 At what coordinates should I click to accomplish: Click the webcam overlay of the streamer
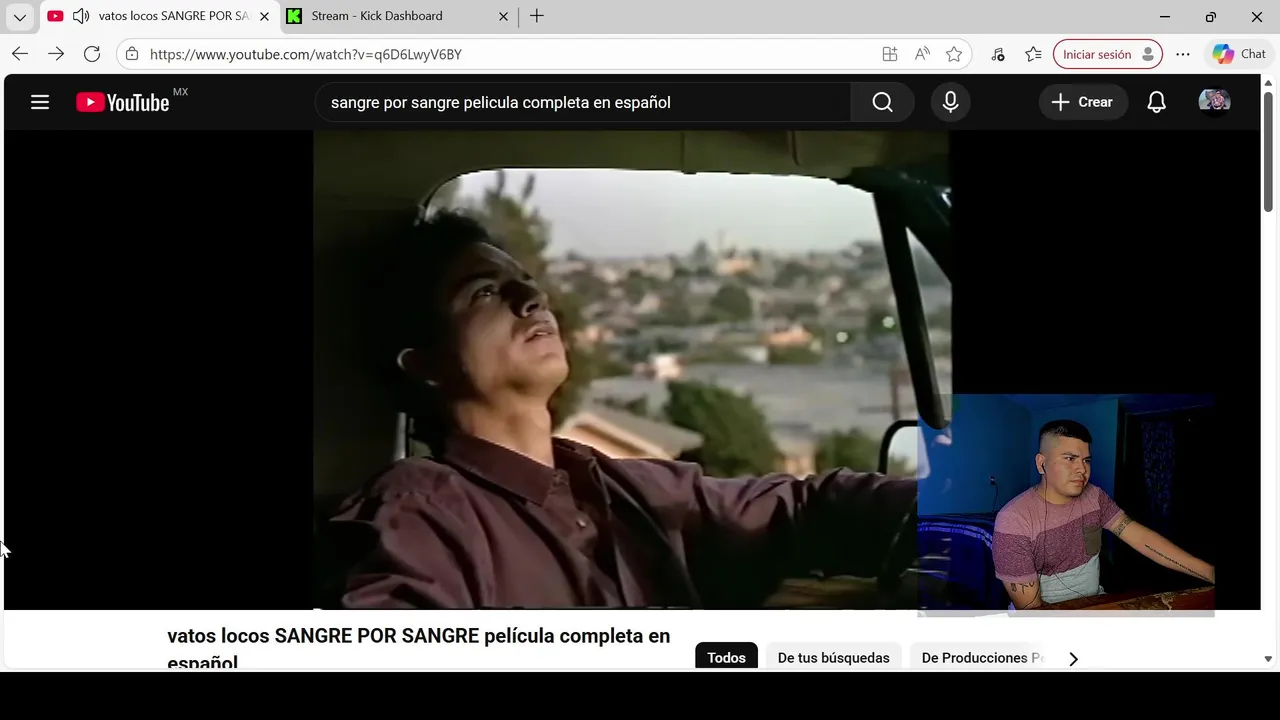pyautogui.click(x=1066, y=504)
